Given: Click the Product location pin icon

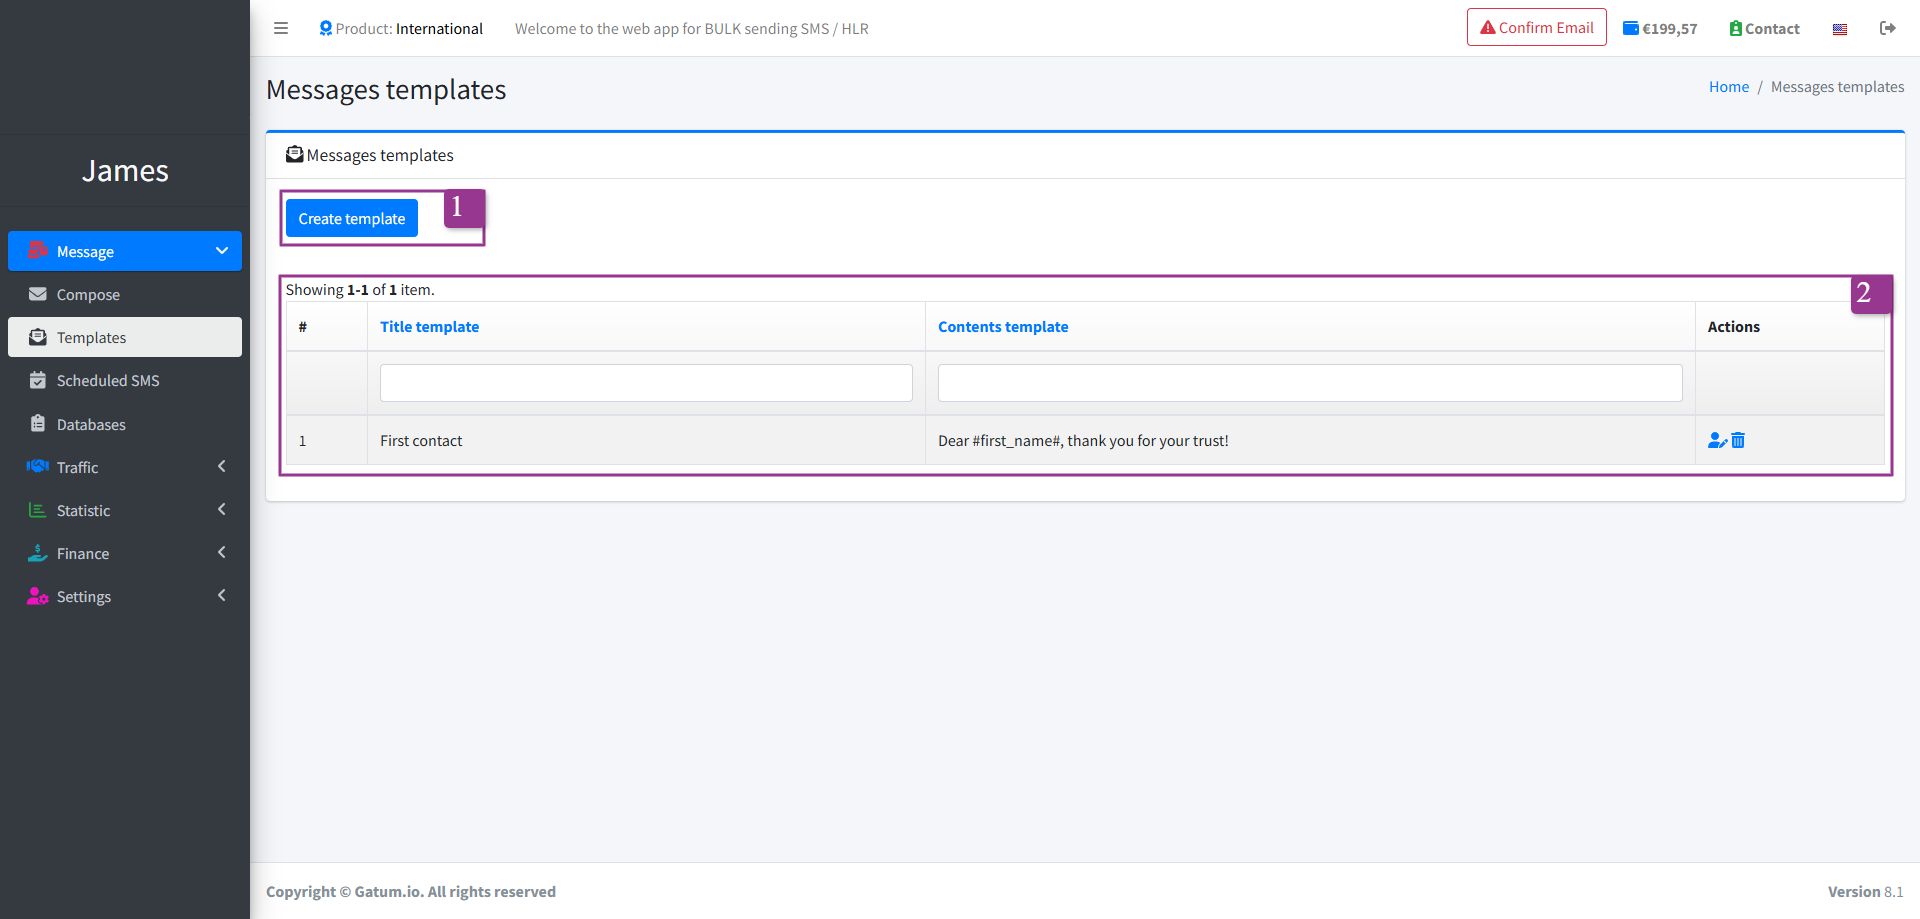Looking at the screenshot, I should (x=325, y=28).
